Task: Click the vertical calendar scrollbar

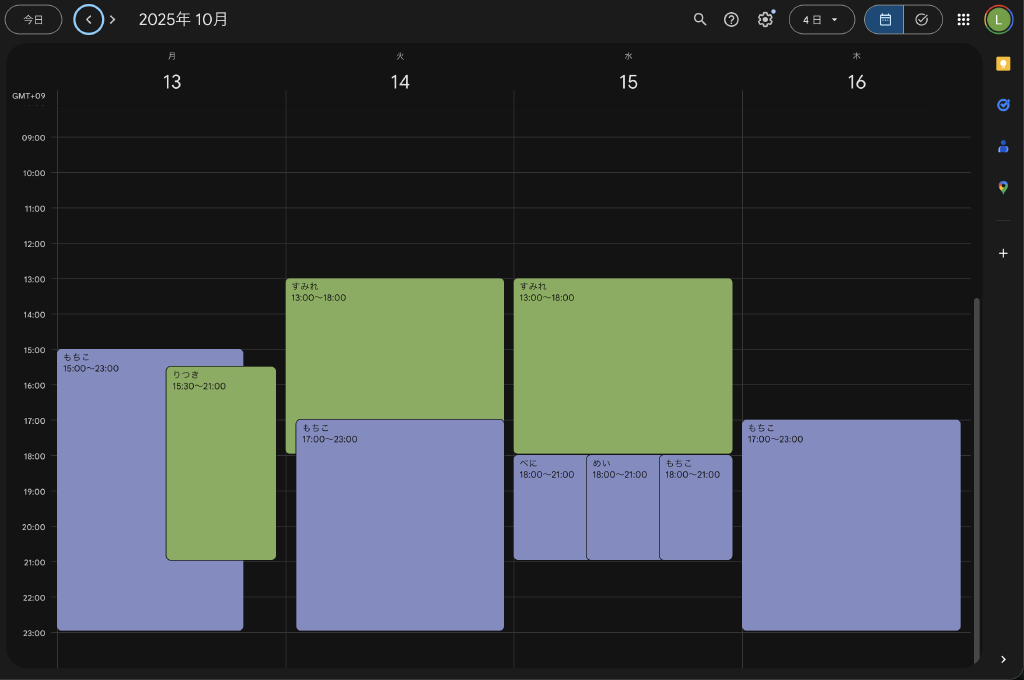Action: pos(976,480)
